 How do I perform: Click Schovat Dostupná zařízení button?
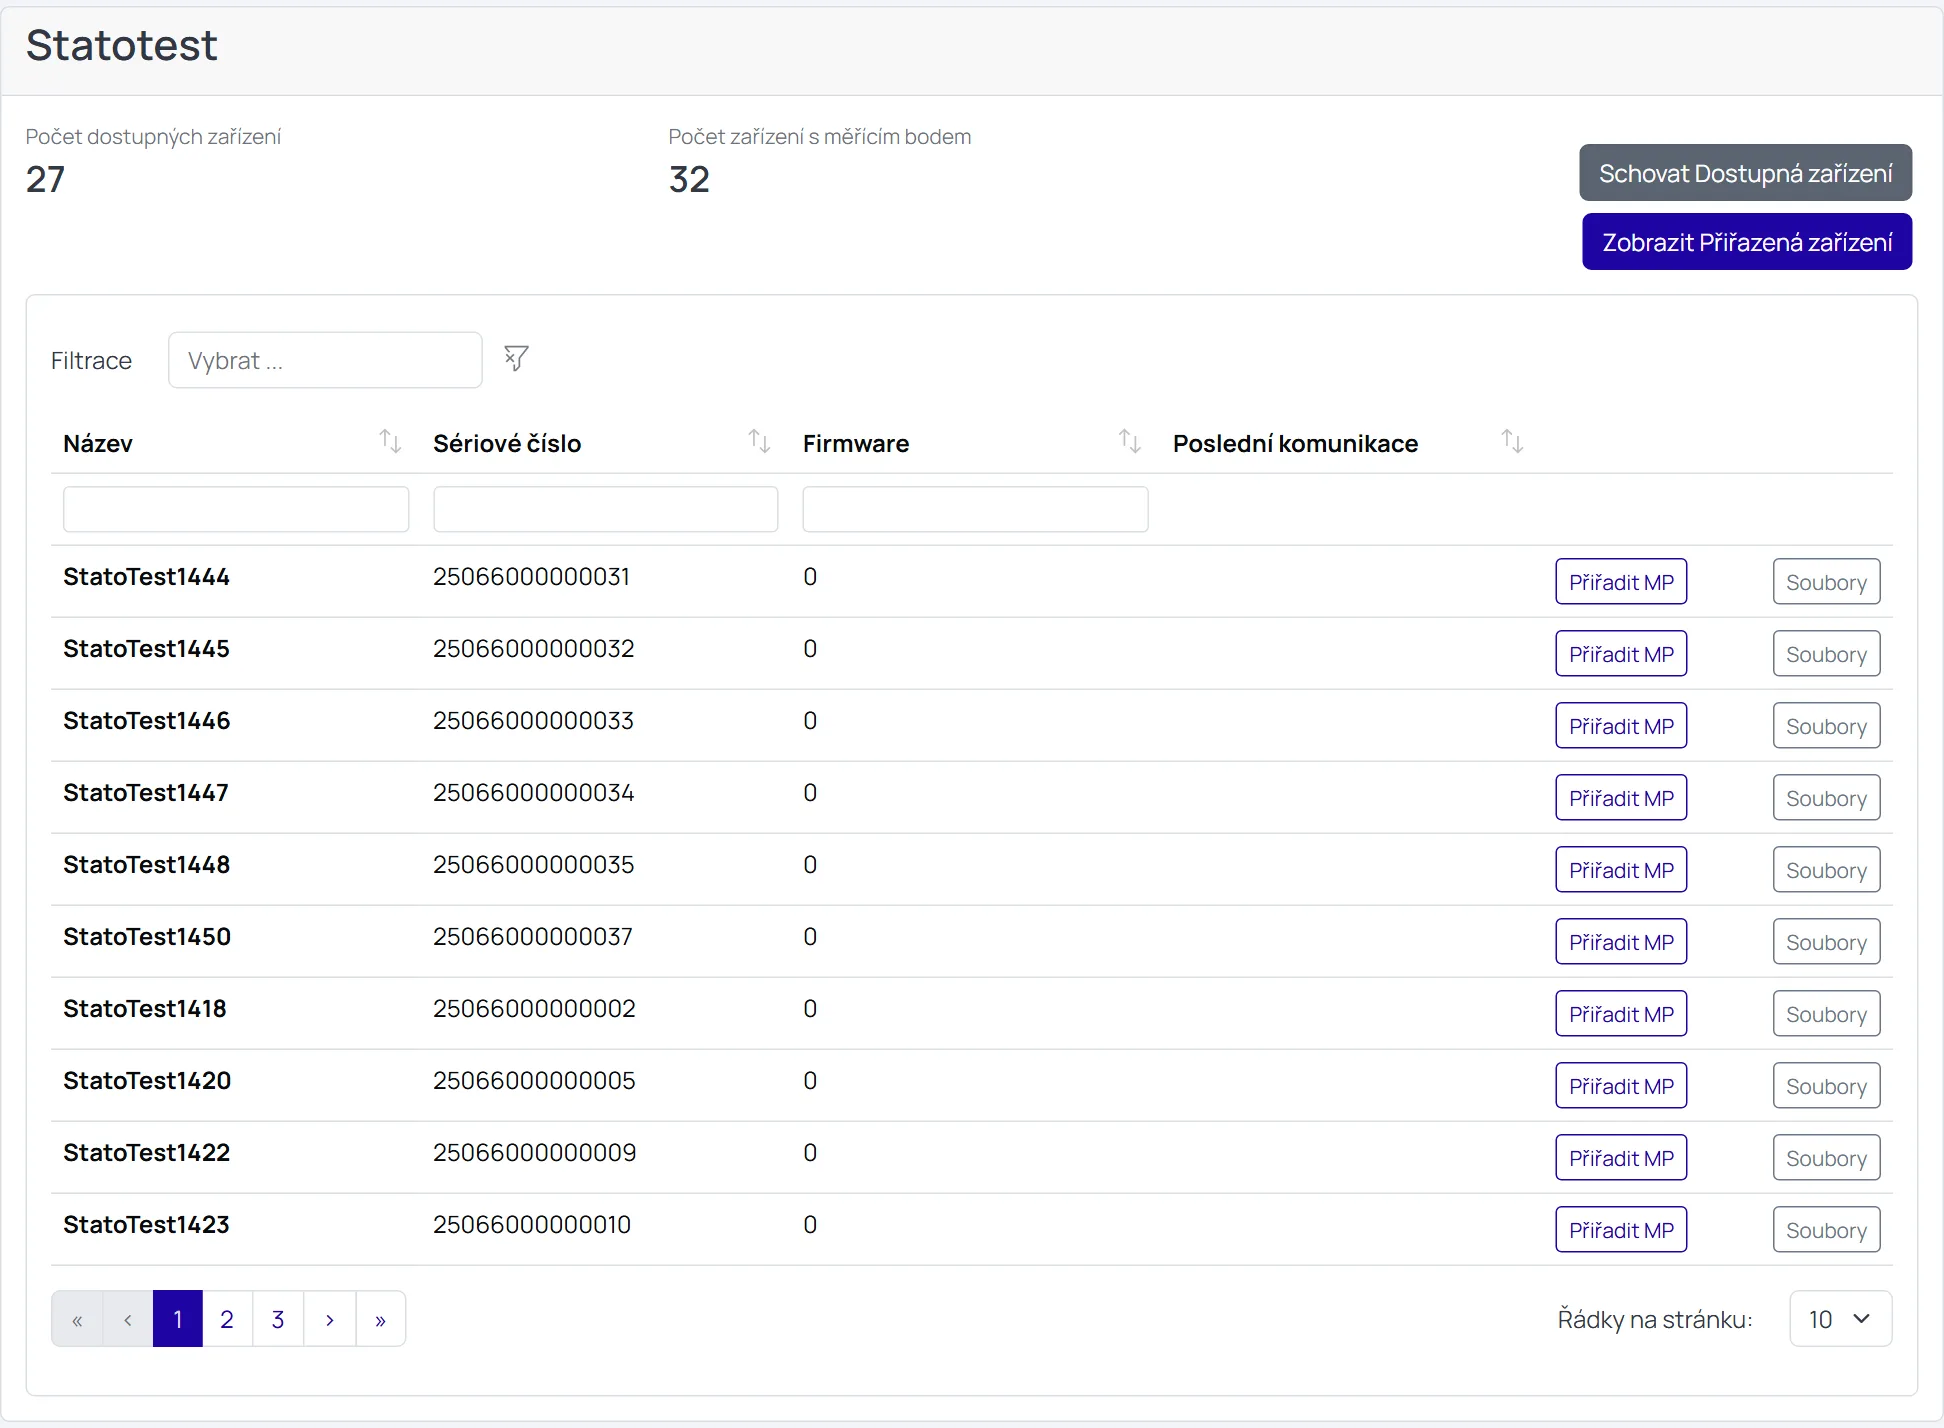pos(1745,173)
